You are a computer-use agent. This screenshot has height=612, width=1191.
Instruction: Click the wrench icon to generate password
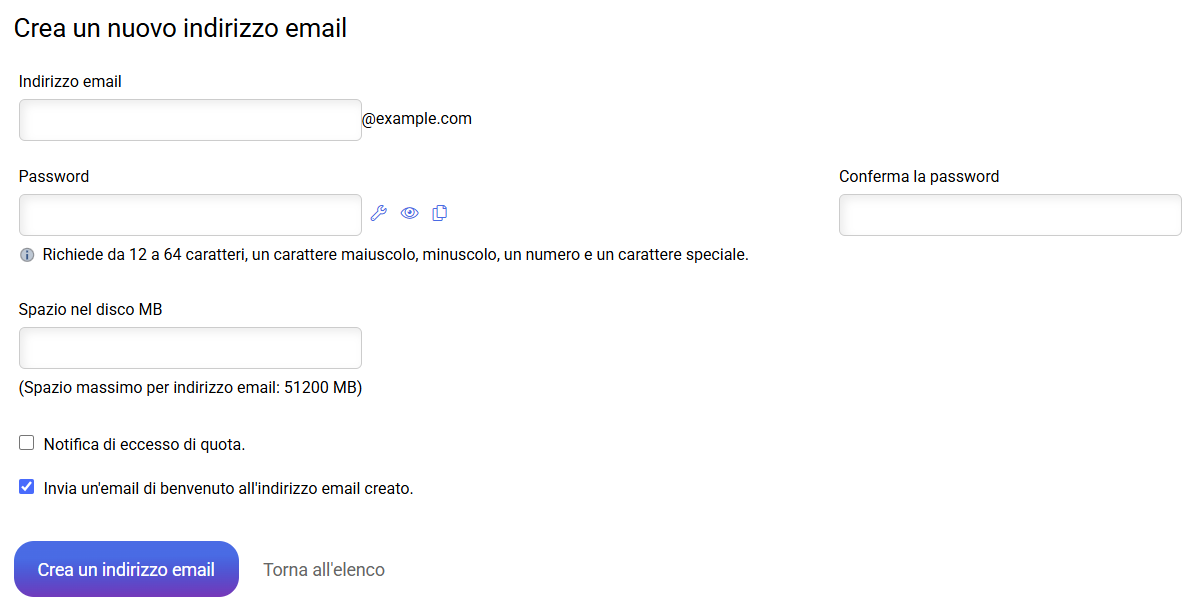coord(378,213)
